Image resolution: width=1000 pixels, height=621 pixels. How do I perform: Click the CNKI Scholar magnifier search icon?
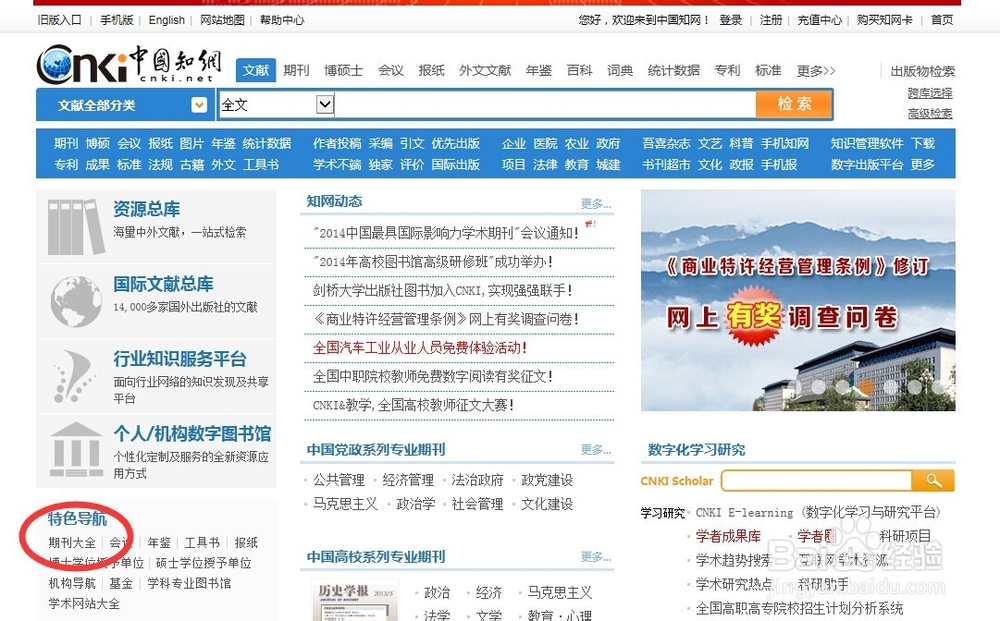[933, 481]
